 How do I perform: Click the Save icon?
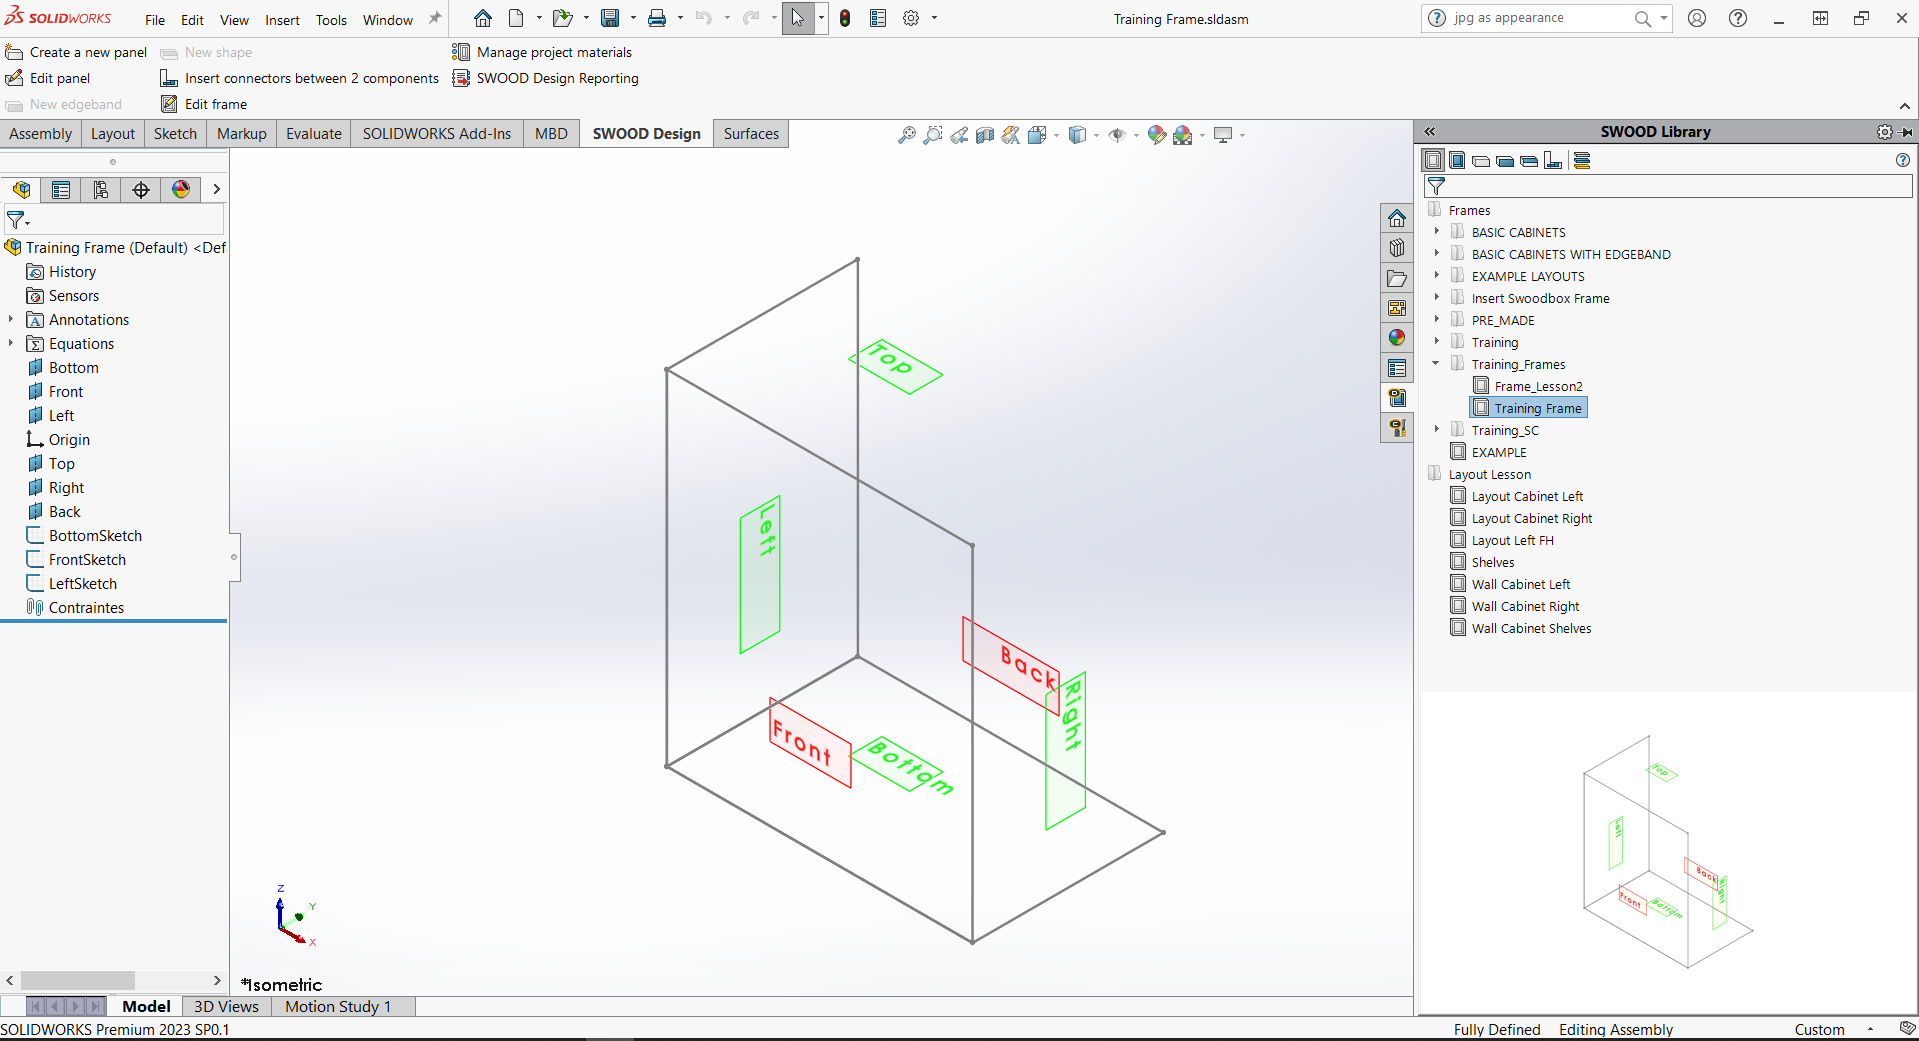610,18
